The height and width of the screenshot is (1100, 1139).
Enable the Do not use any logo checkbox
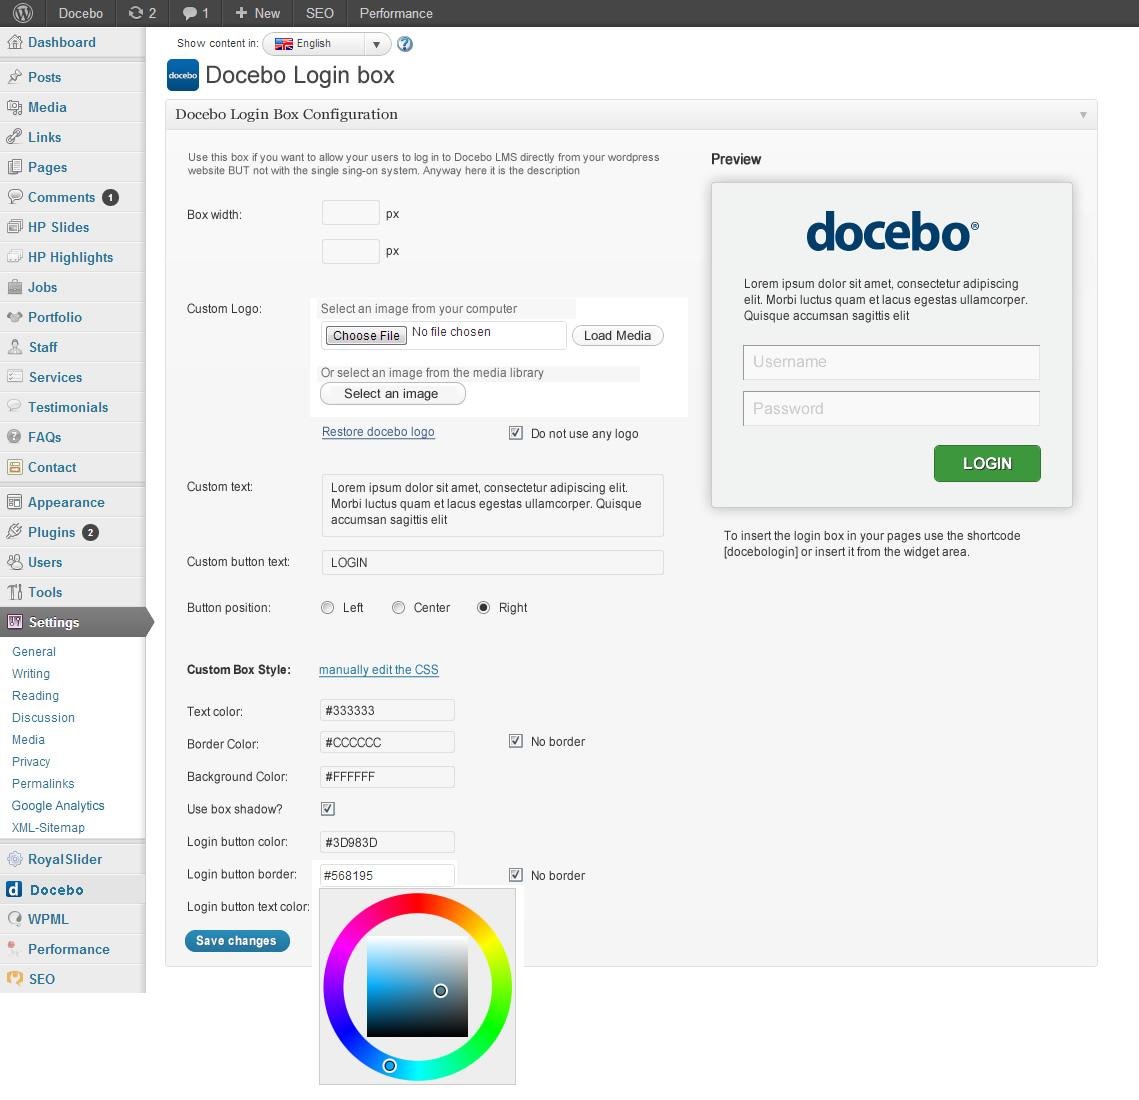pos(515,432)
